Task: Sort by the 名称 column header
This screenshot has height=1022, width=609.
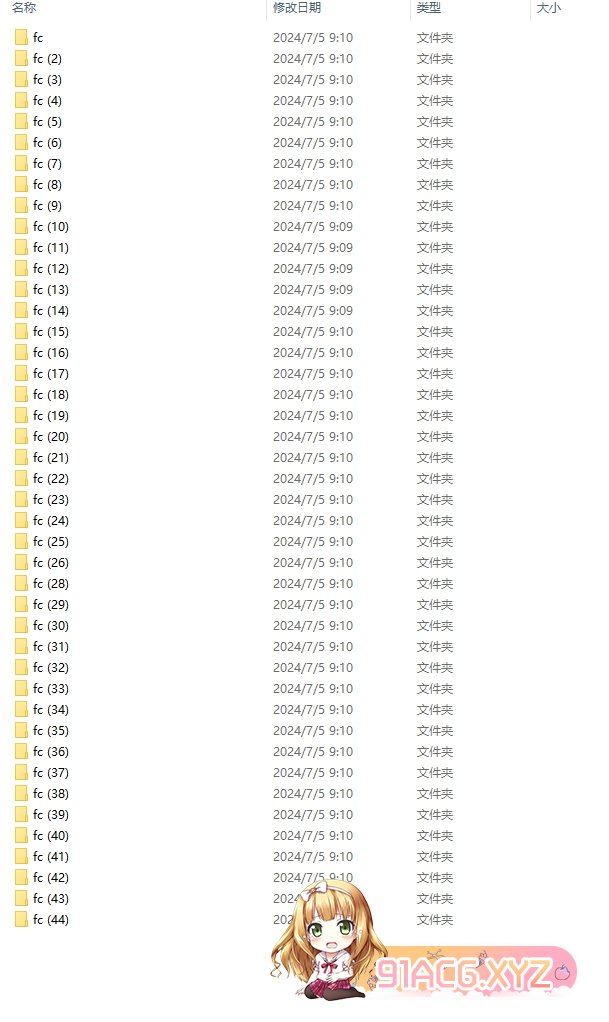Action: [24, 8]
